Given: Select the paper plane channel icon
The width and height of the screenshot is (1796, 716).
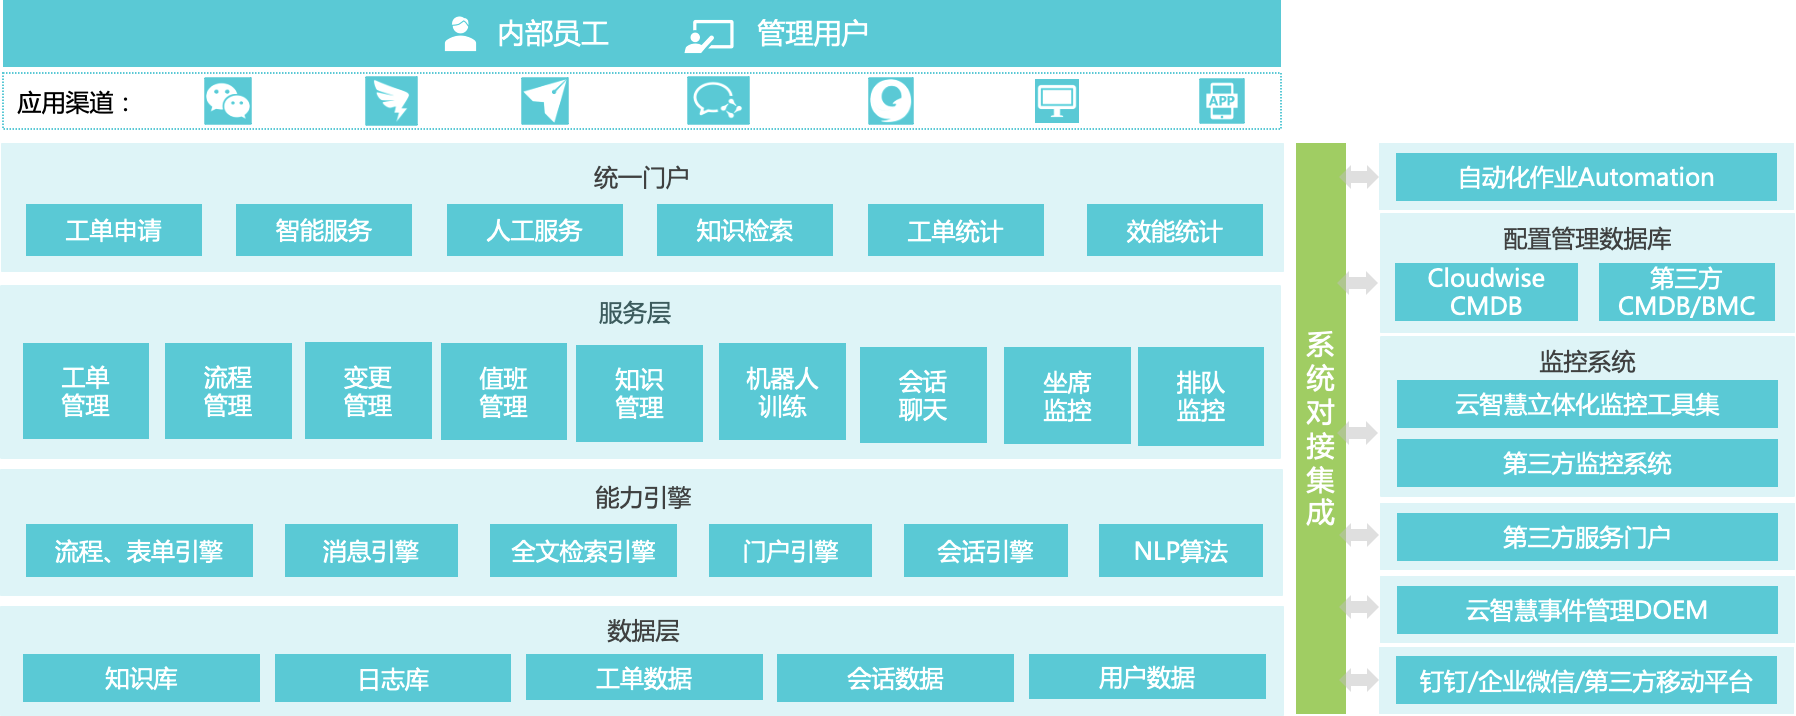Looking at the screenshot, I should 545,101.
